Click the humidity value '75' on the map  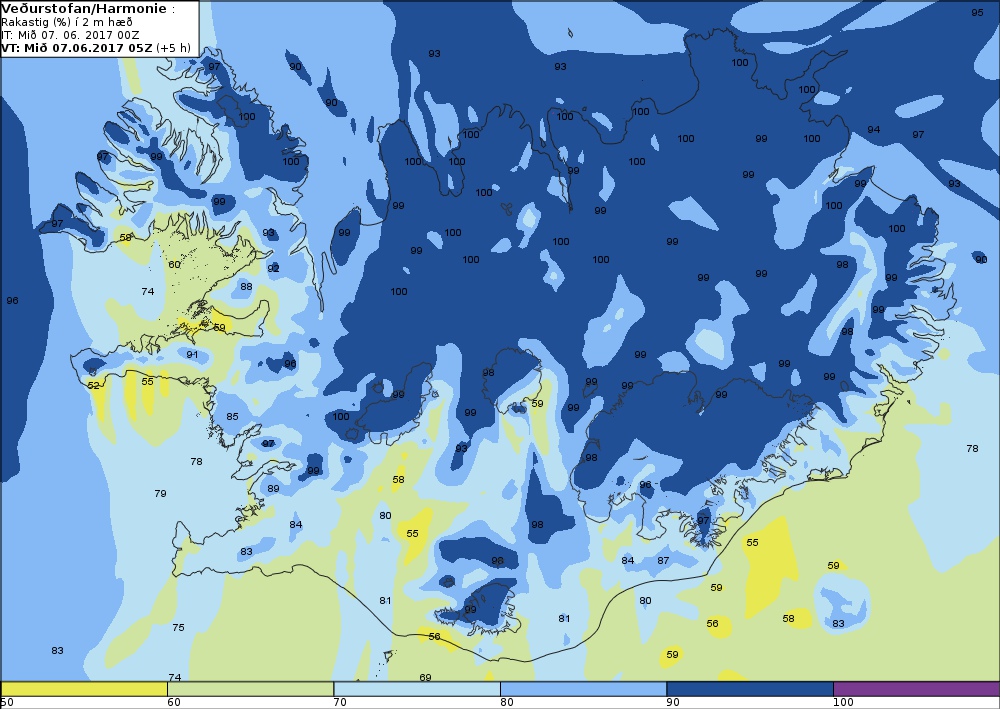tap(179, 627)
